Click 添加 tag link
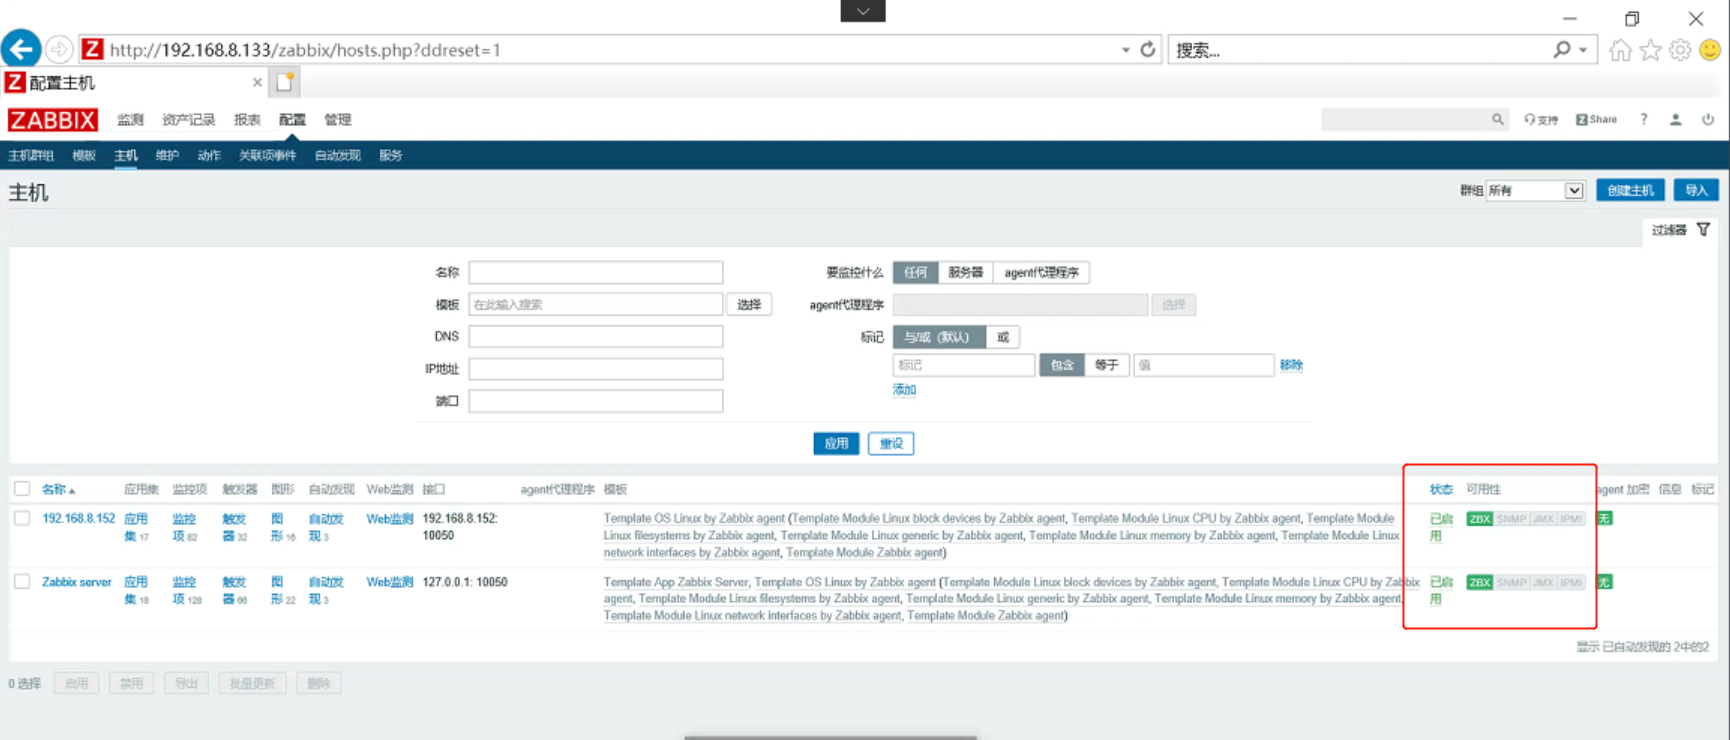 point(904,390)
